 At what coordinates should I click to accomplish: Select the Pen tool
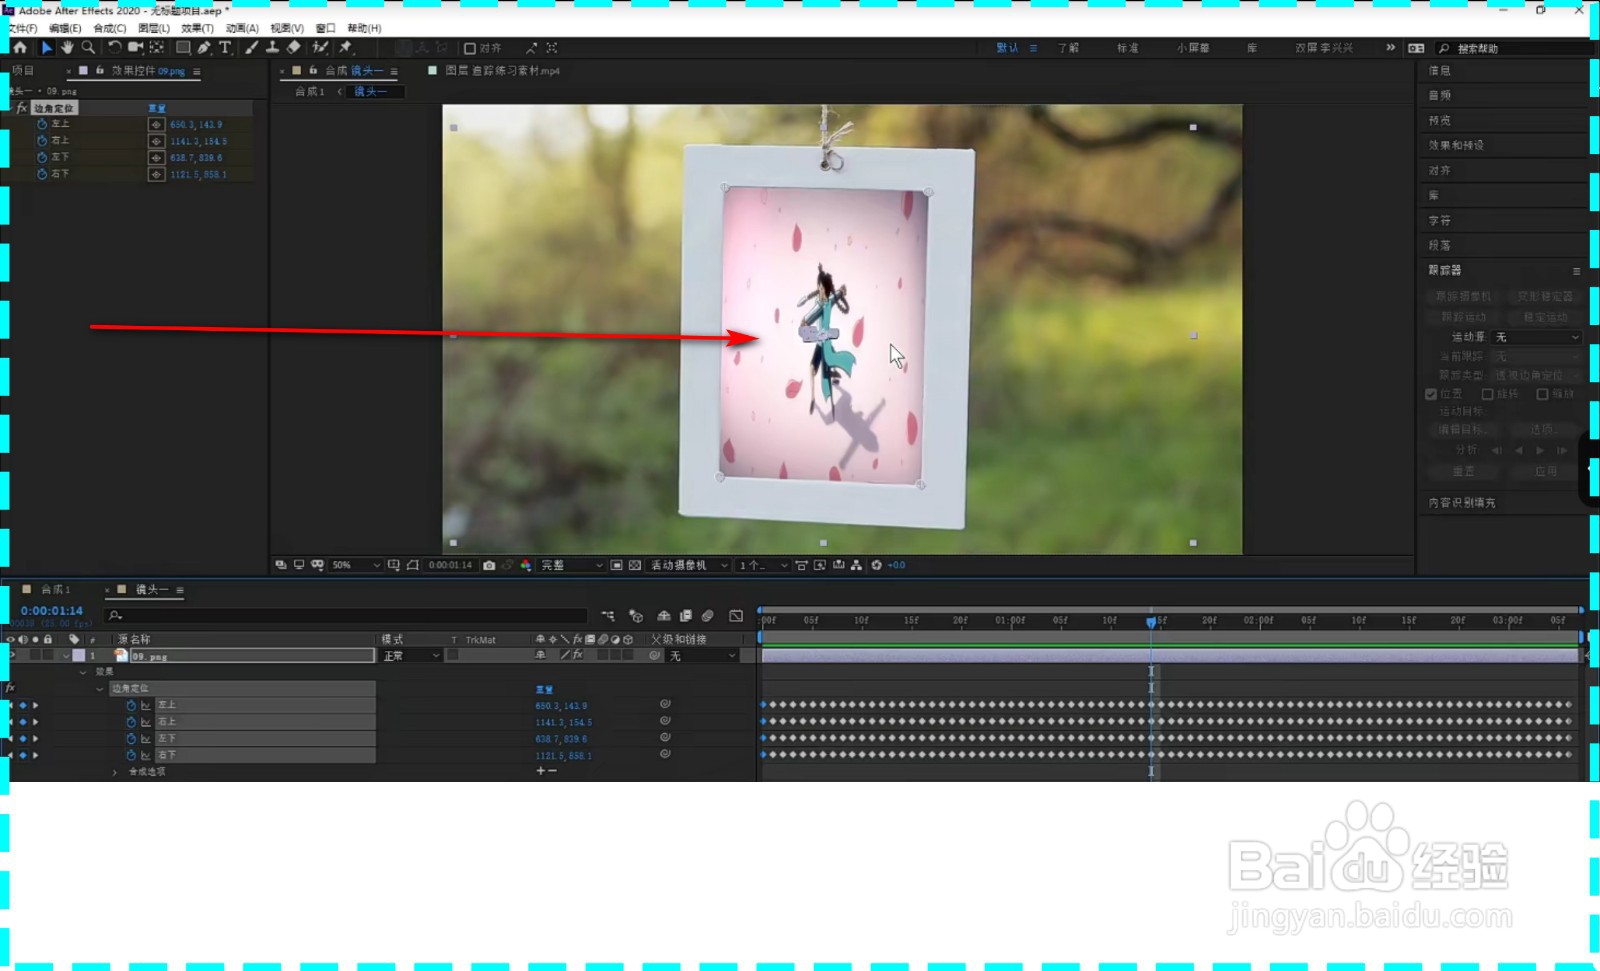click(204, 47)
